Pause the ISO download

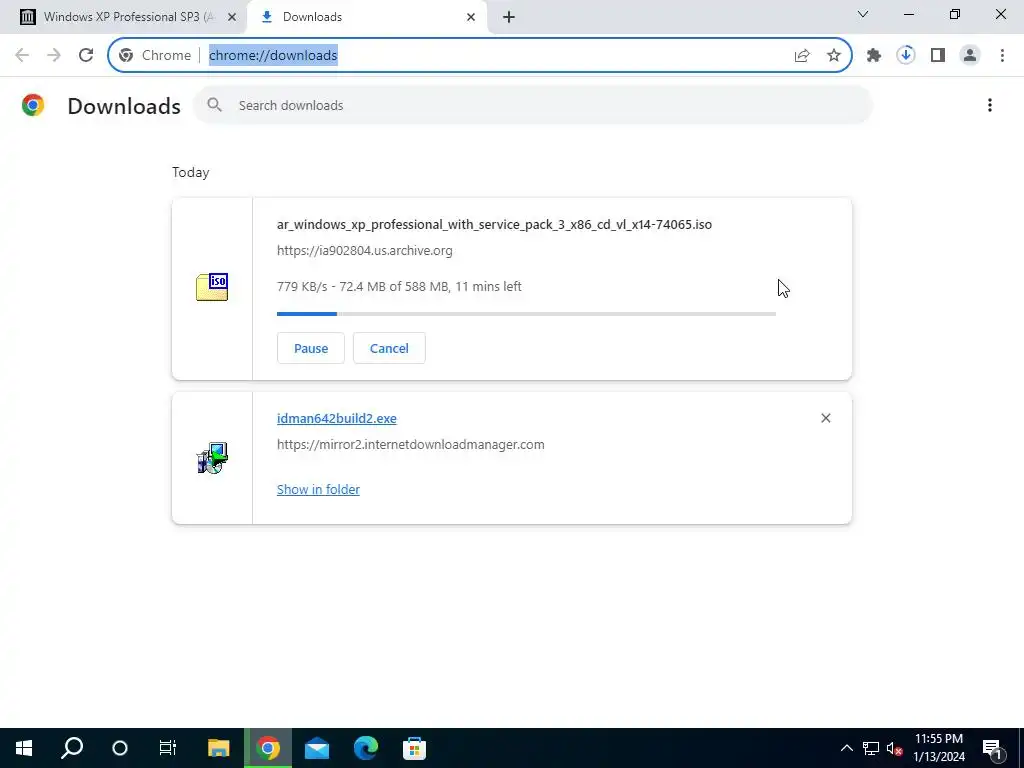pyautogui.click(x=311, y=348)
